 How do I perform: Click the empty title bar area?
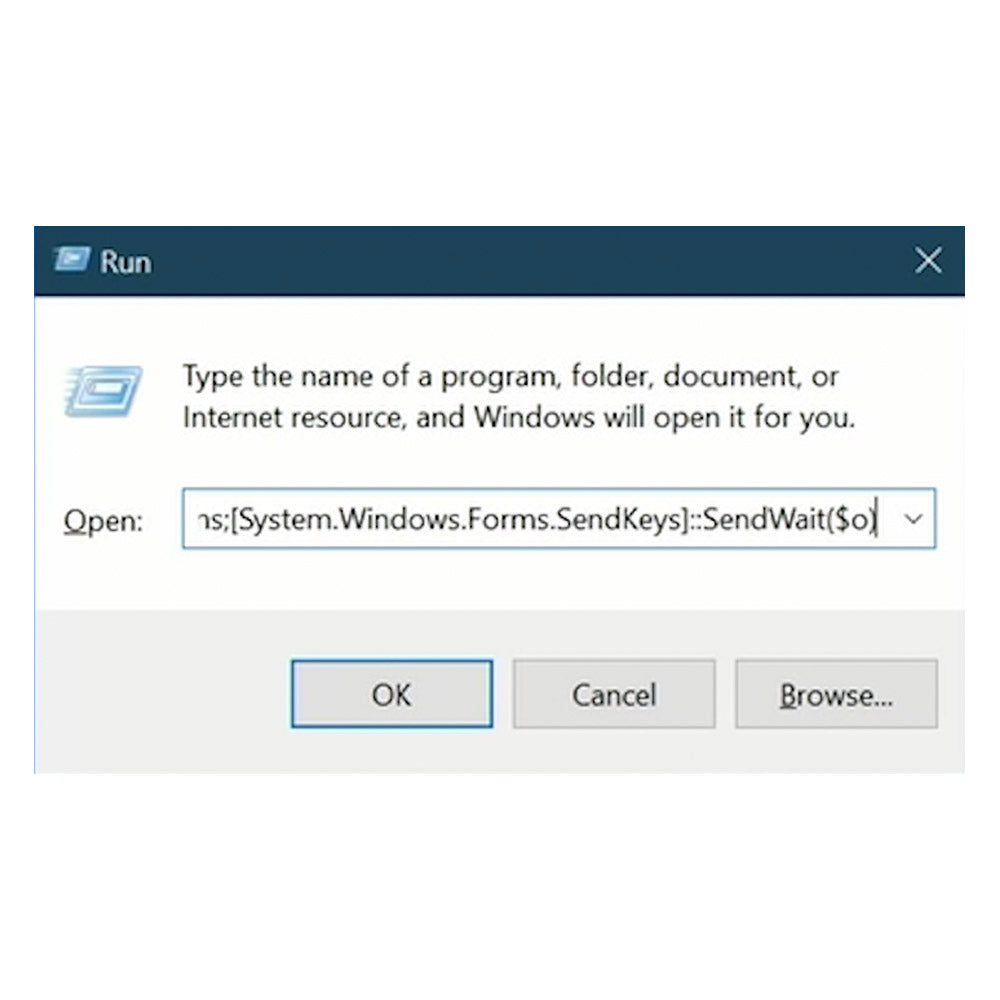529,260
